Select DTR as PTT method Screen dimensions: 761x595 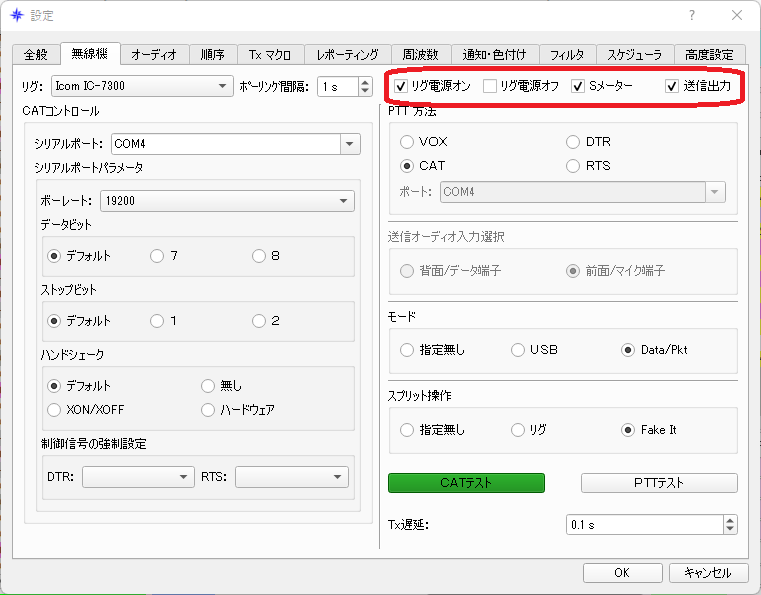573,142
